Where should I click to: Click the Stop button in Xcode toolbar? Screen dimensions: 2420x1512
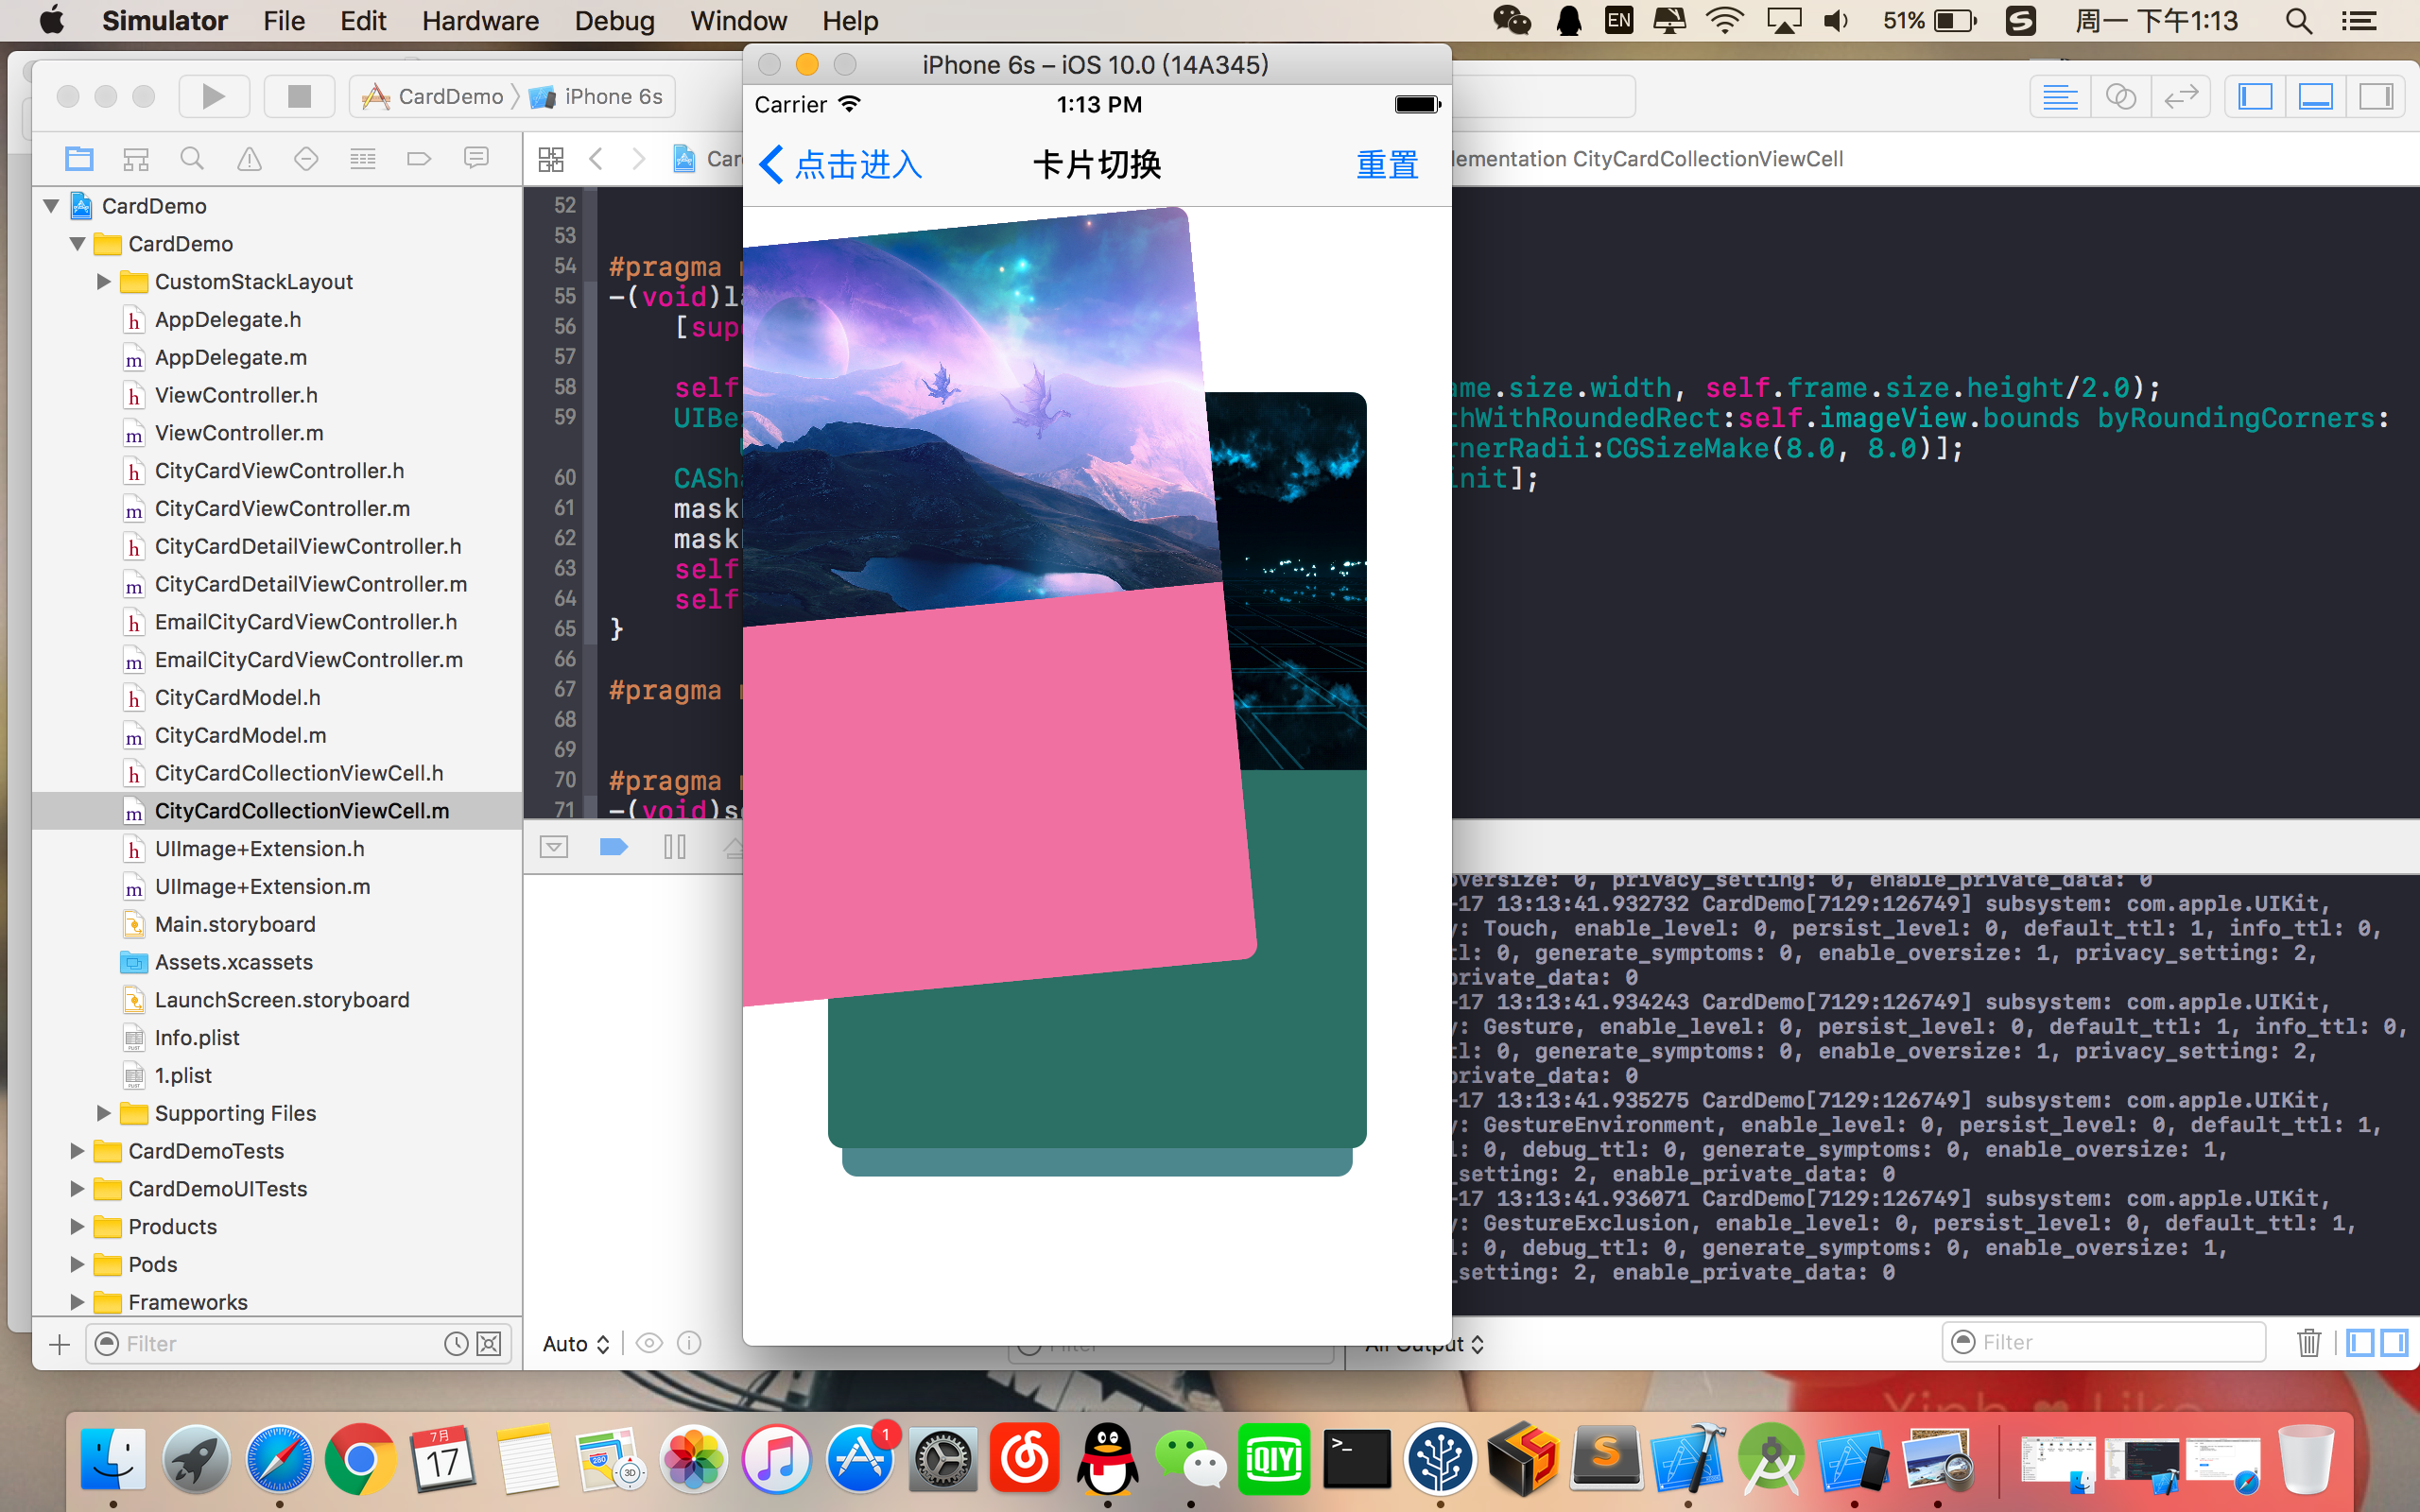[298, 96]
